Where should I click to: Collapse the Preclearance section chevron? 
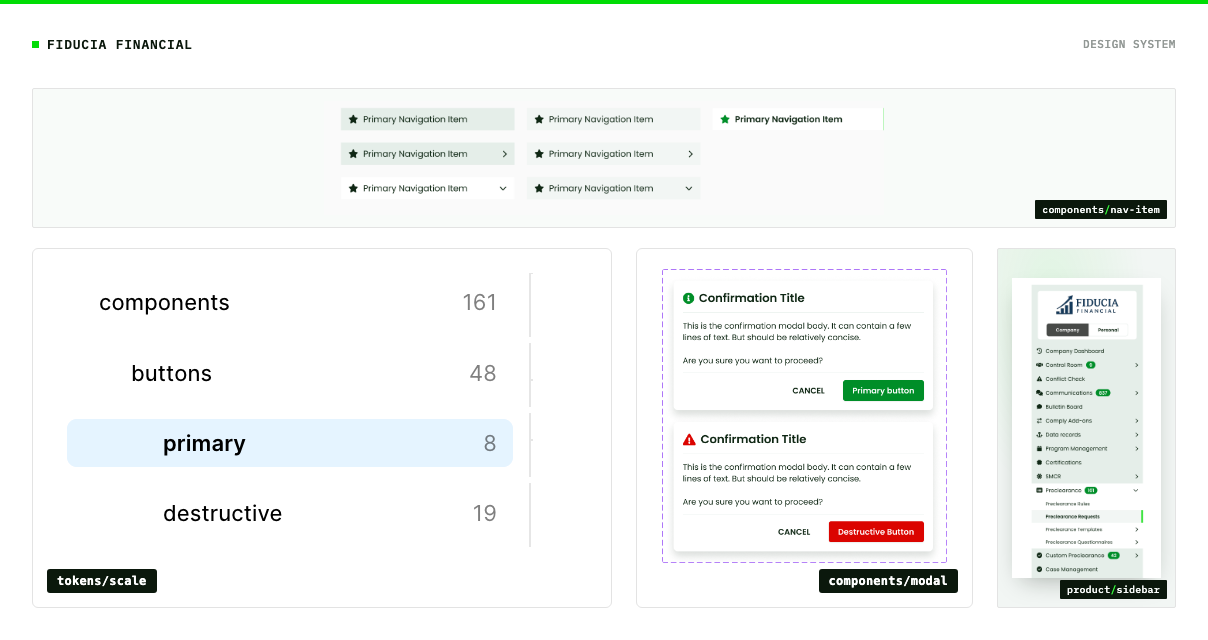click(x=1136, y=490)
